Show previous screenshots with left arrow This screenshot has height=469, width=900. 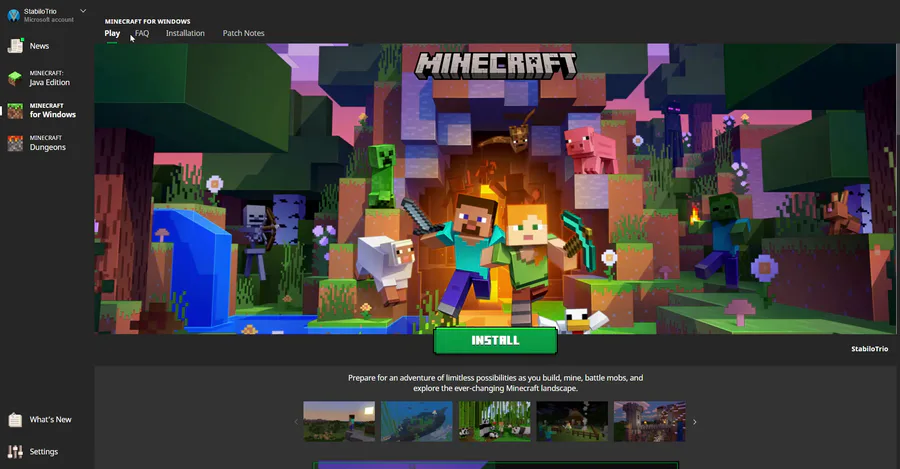pos(296,422)
